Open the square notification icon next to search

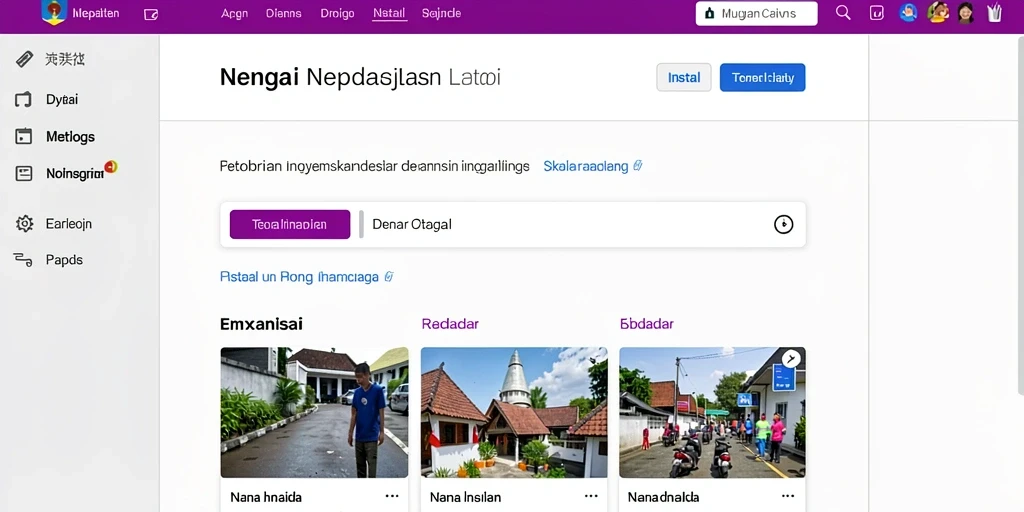coord(876,13)
